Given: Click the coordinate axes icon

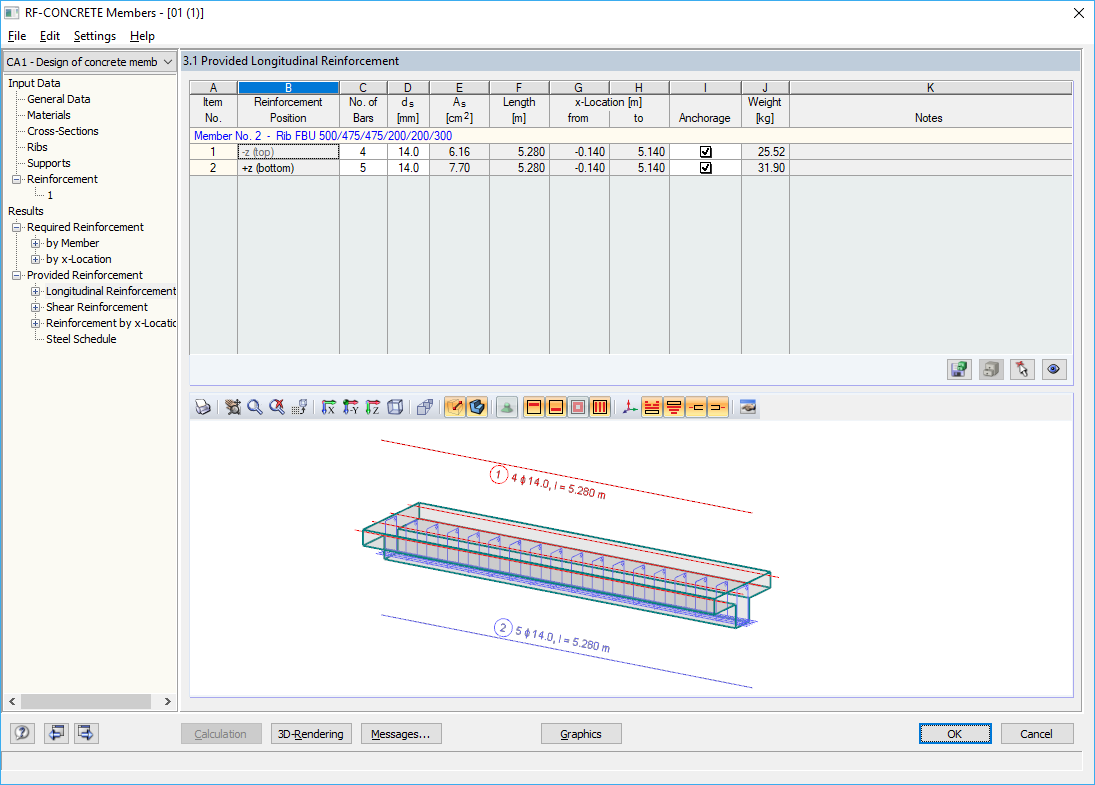Looking at the screenshot, I should [x=630, y=407].
